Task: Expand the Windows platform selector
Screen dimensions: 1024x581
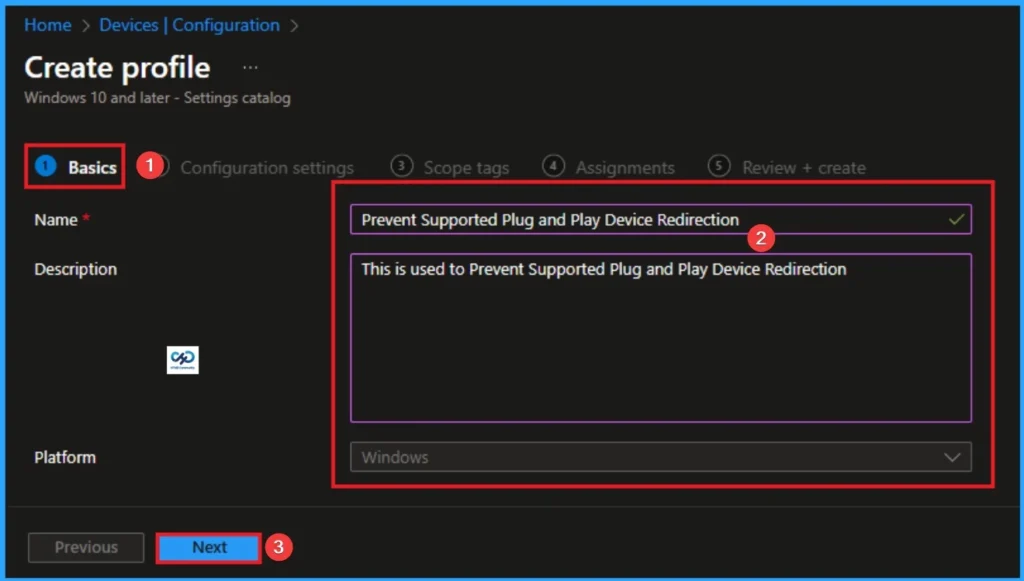Action: click(660, 457)
